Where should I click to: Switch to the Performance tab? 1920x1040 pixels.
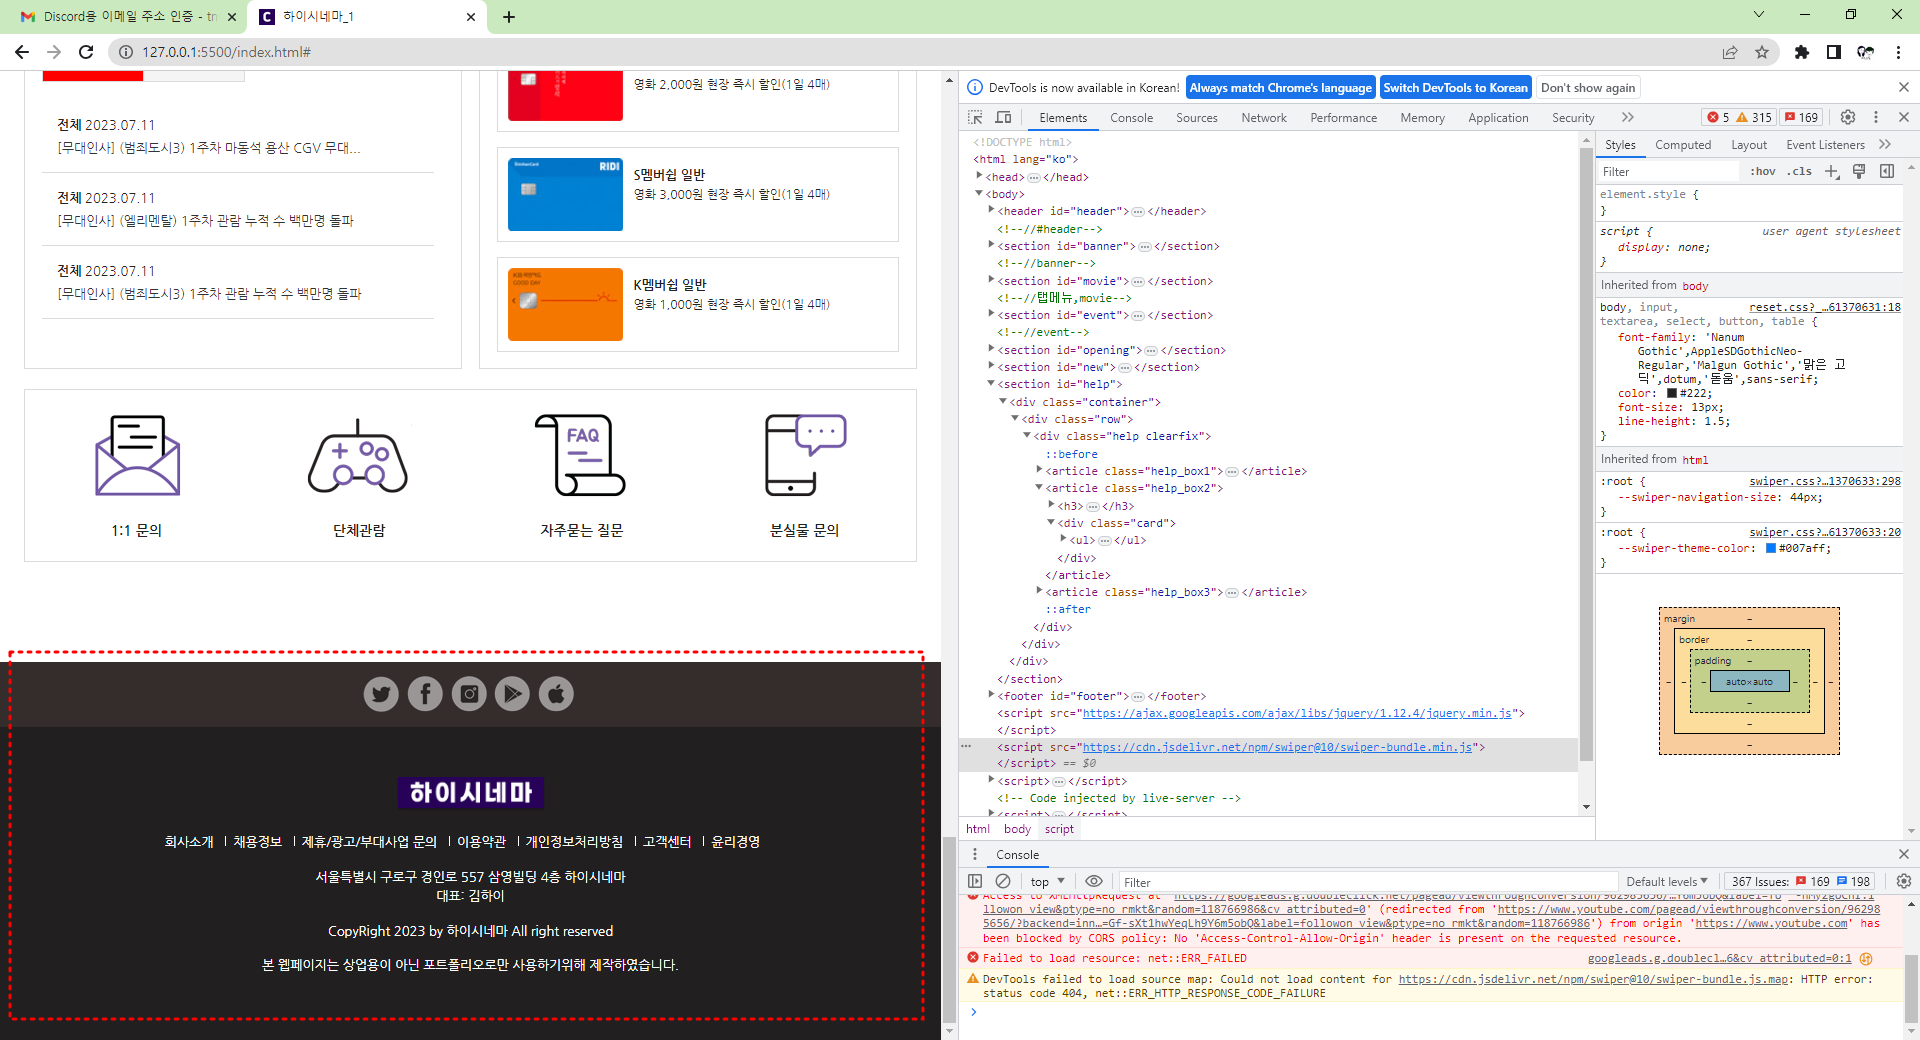pyautogui.click(x=1343, y=118)
